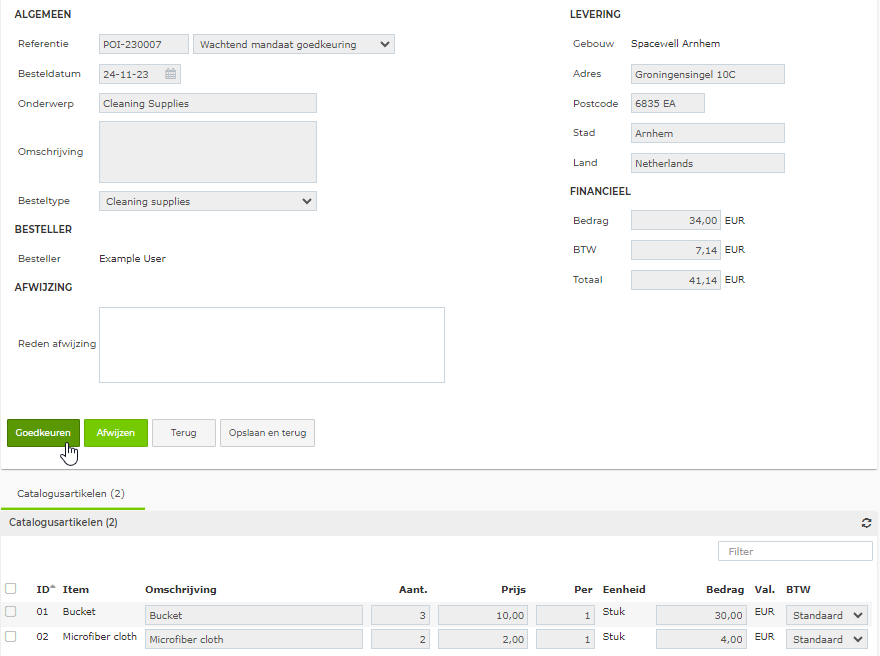Image resolution: width=880 pixels, height=656 pixels.
Task: Open the BTW Standaard dropdown for Microfiber cloth
Action: coord(826,639)
